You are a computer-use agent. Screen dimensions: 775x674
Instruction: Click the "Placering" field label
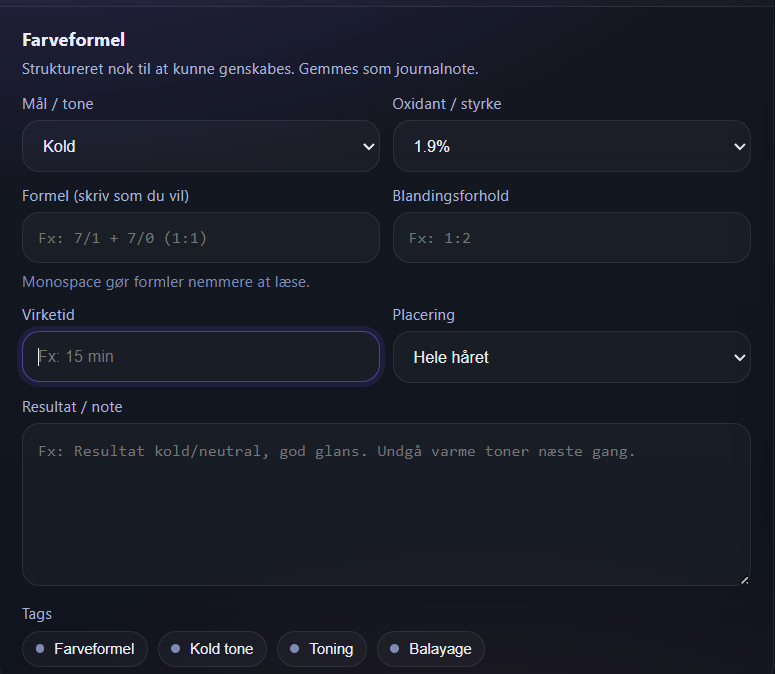[423, 315]
